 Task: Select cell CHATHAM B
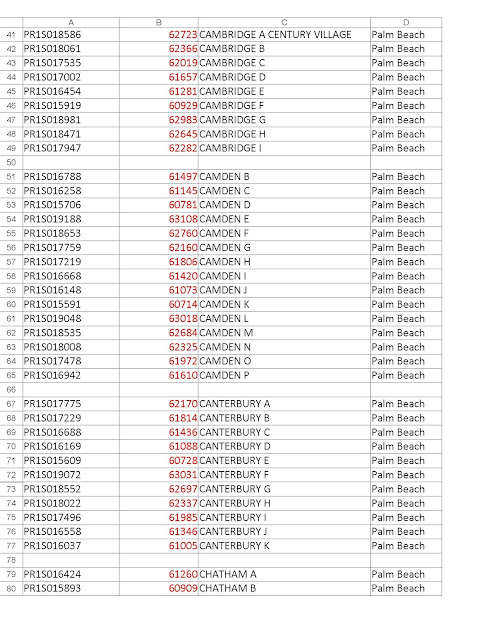coord(284,588)
